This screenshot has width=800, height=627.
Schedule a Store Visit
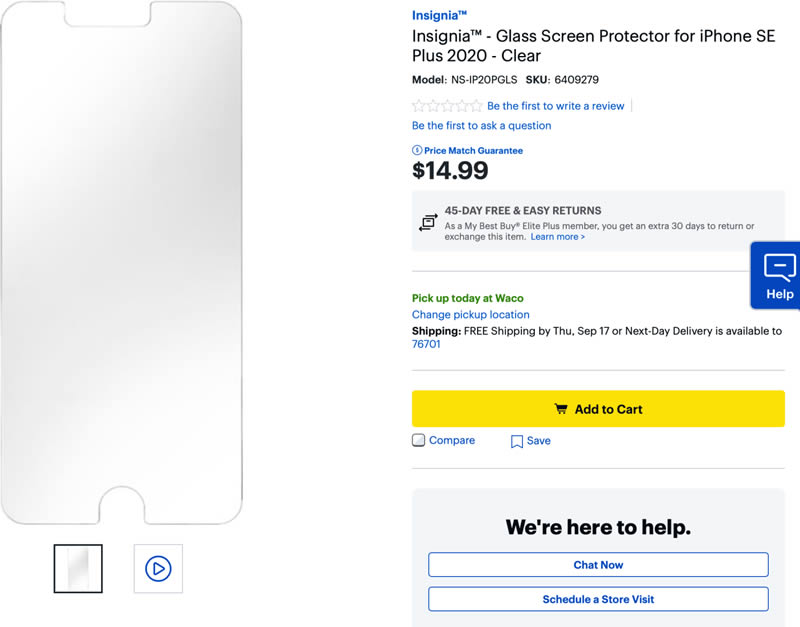click(x=598, y=599)
